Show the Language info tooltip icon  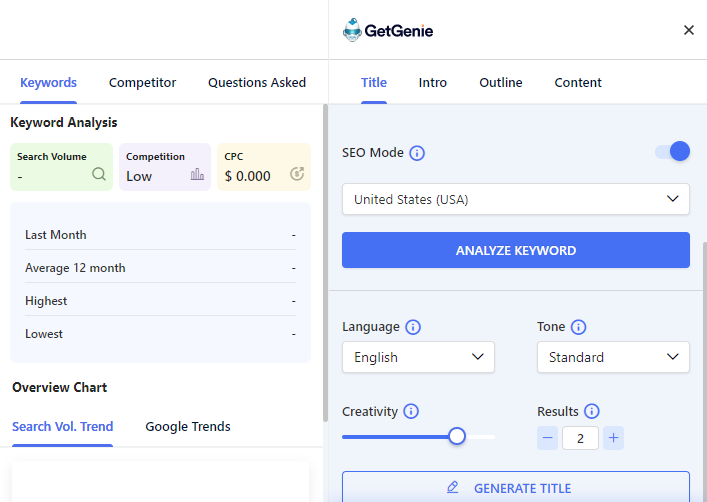[x=413, y=327]
